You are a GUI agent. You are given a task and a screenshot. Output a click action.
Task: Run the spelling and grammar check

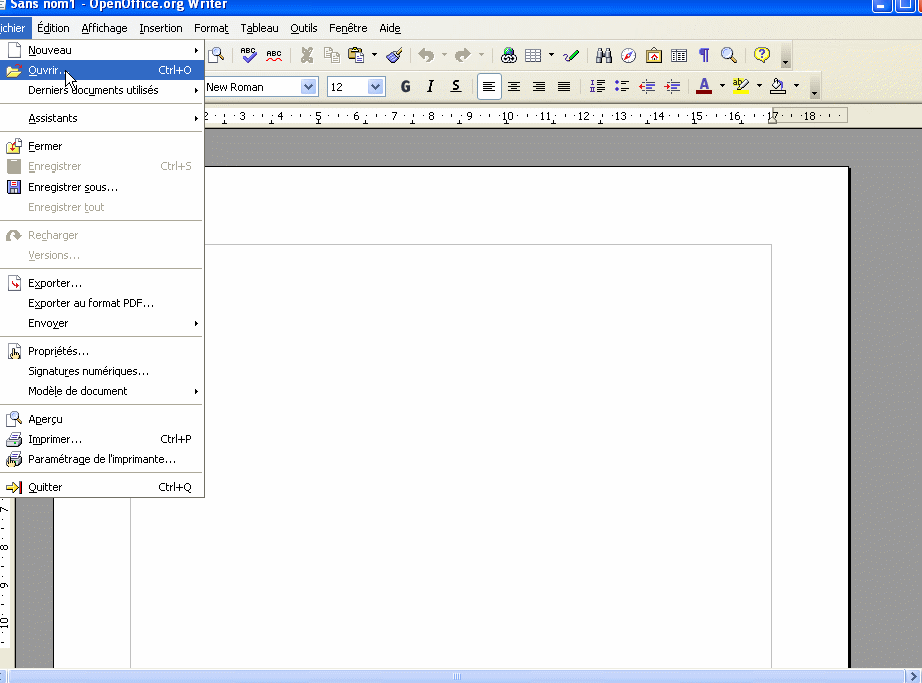click(x=249, y=55)
